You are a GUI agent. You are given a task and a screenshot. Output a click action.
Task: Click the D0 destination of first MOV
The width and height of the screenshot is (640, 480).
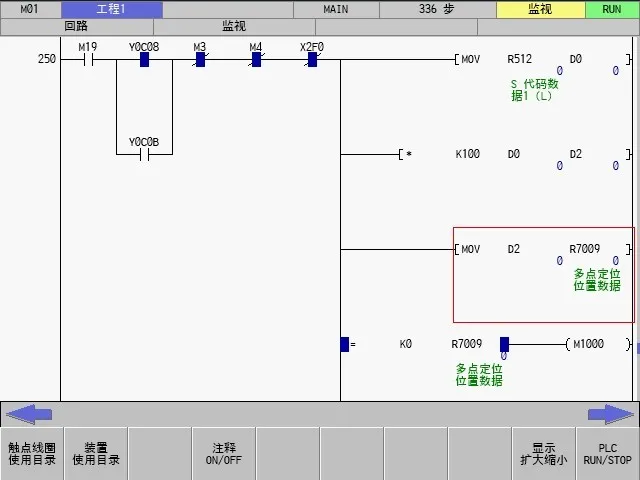(x=576, y=60)
